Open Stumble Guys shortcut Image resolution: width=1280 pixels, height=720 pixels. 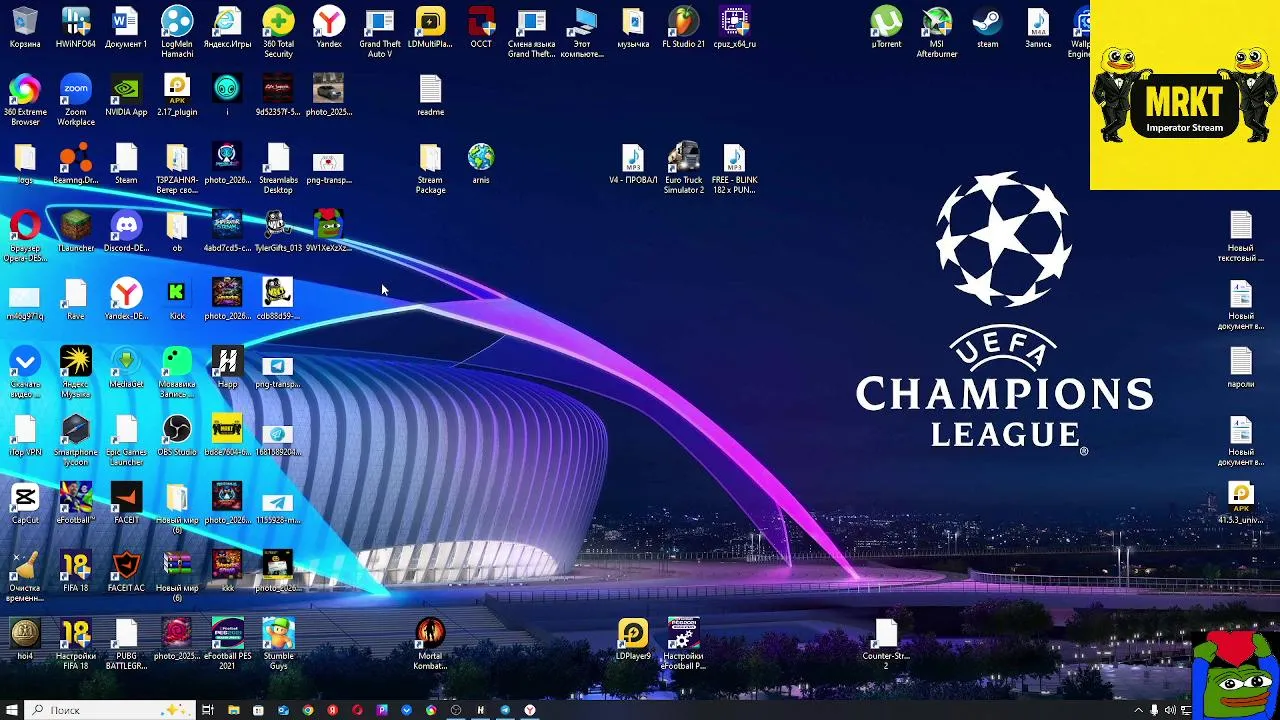[278, 644]
